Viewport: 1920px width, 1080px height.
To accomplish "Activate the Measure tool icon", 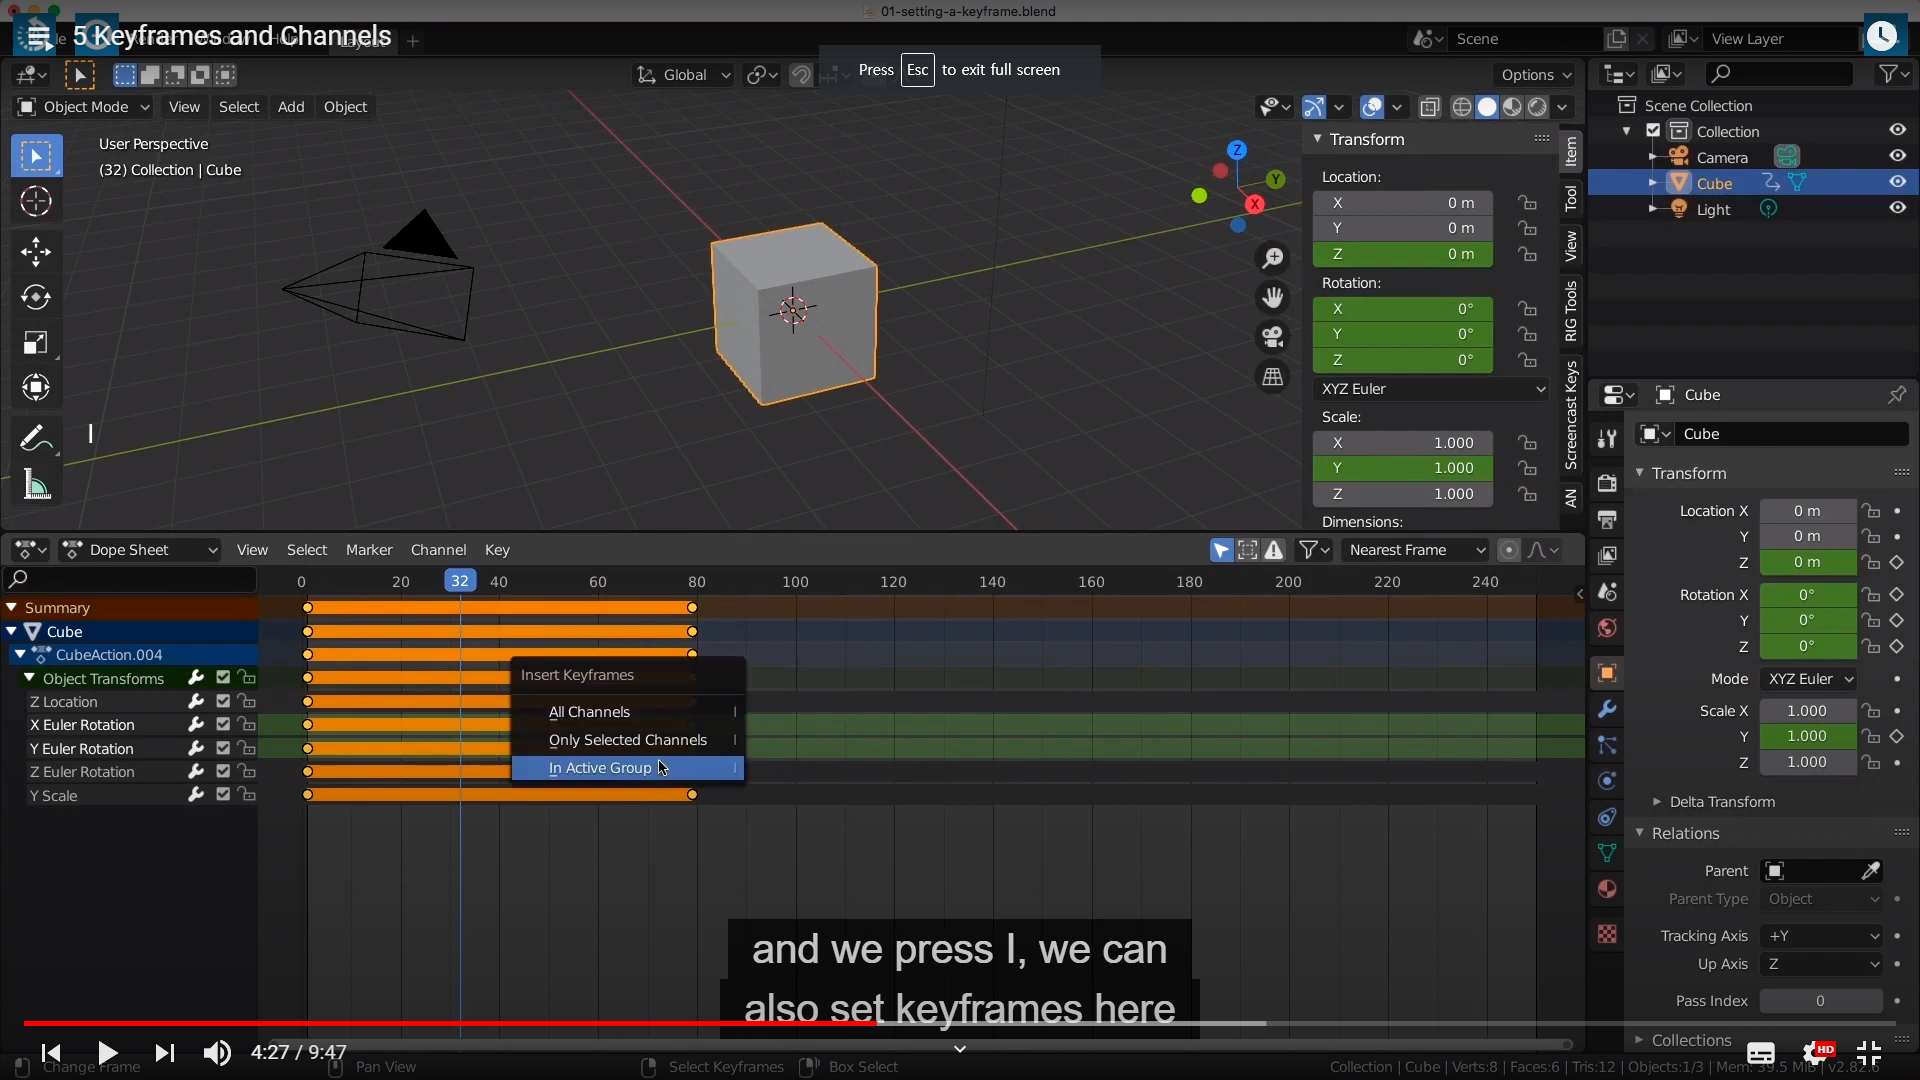I will point(36,486).
